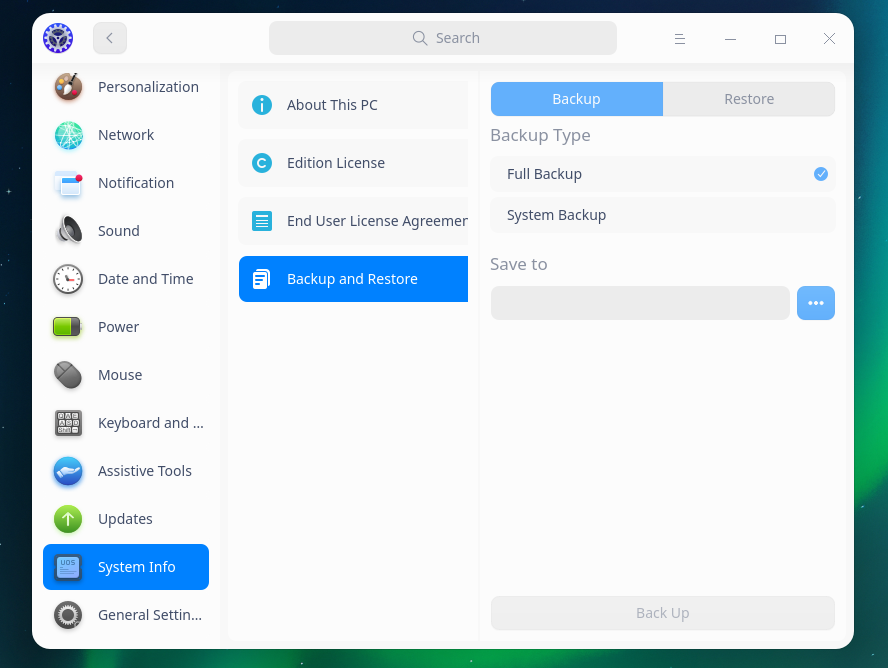Open Sound via its speaker icon
The image size is (888, 668).
click(69, 230)
